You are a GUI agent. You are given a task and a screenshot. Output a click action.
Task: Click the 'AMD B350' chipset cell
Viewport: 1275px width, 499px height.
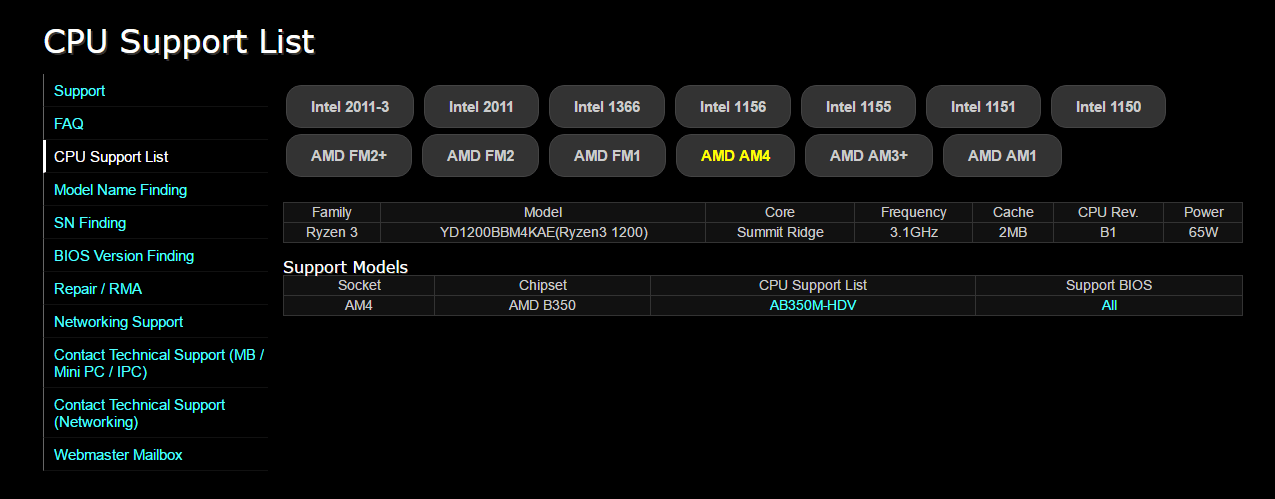pyautogui.click(x=542, y=305)
